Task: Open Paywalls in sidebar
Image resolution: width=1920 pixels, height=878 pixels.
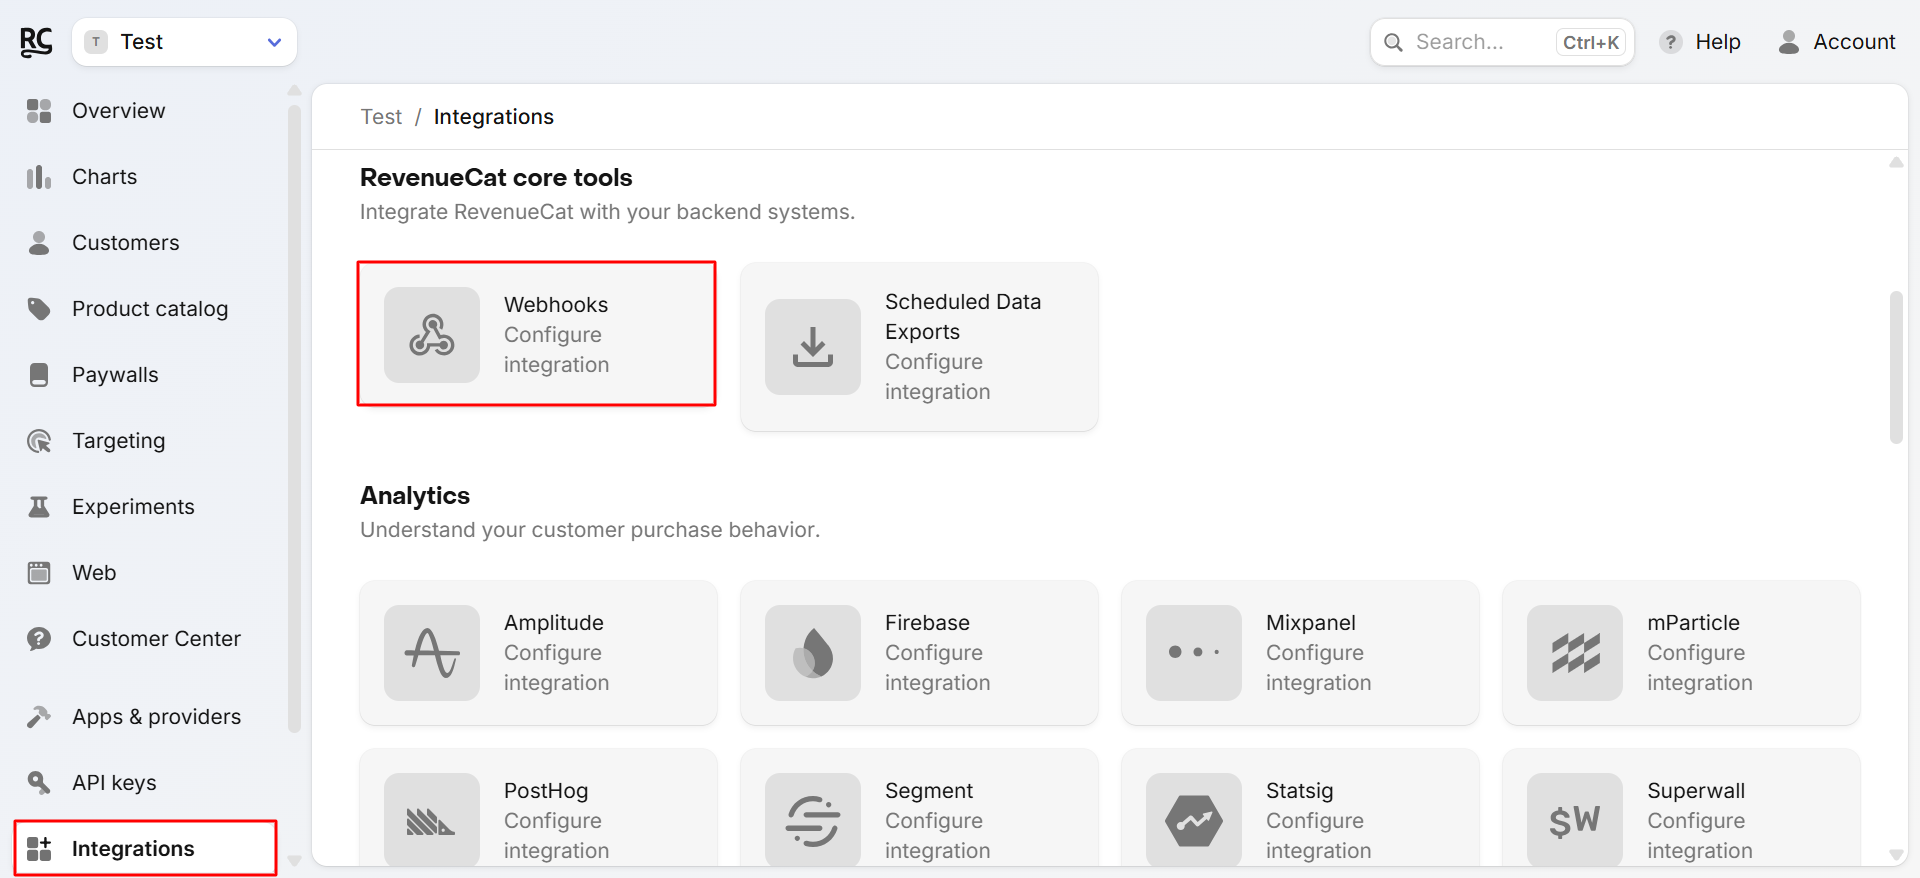Action: 115,375
